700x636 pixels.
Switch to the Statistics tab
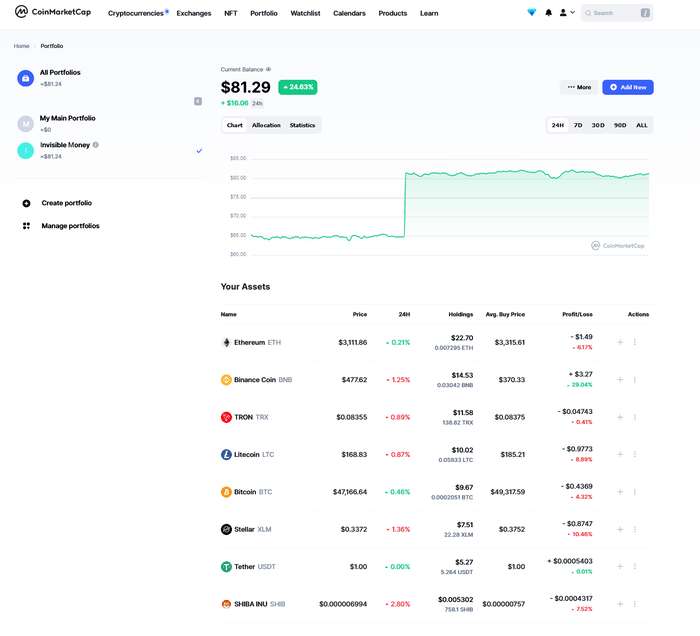click(302, 125)
